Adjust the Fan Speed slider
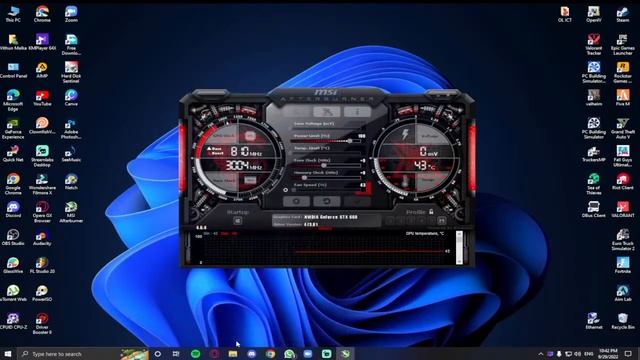The height and width of the screenshot is (360, 640). [326, 190]
